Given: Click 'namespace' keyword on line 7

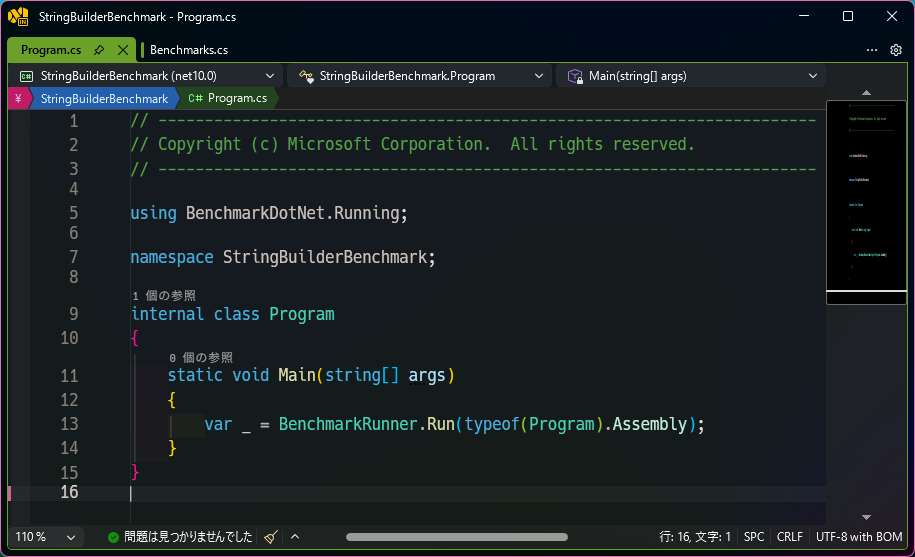Looking at the screenshot, I should (172, 257).
